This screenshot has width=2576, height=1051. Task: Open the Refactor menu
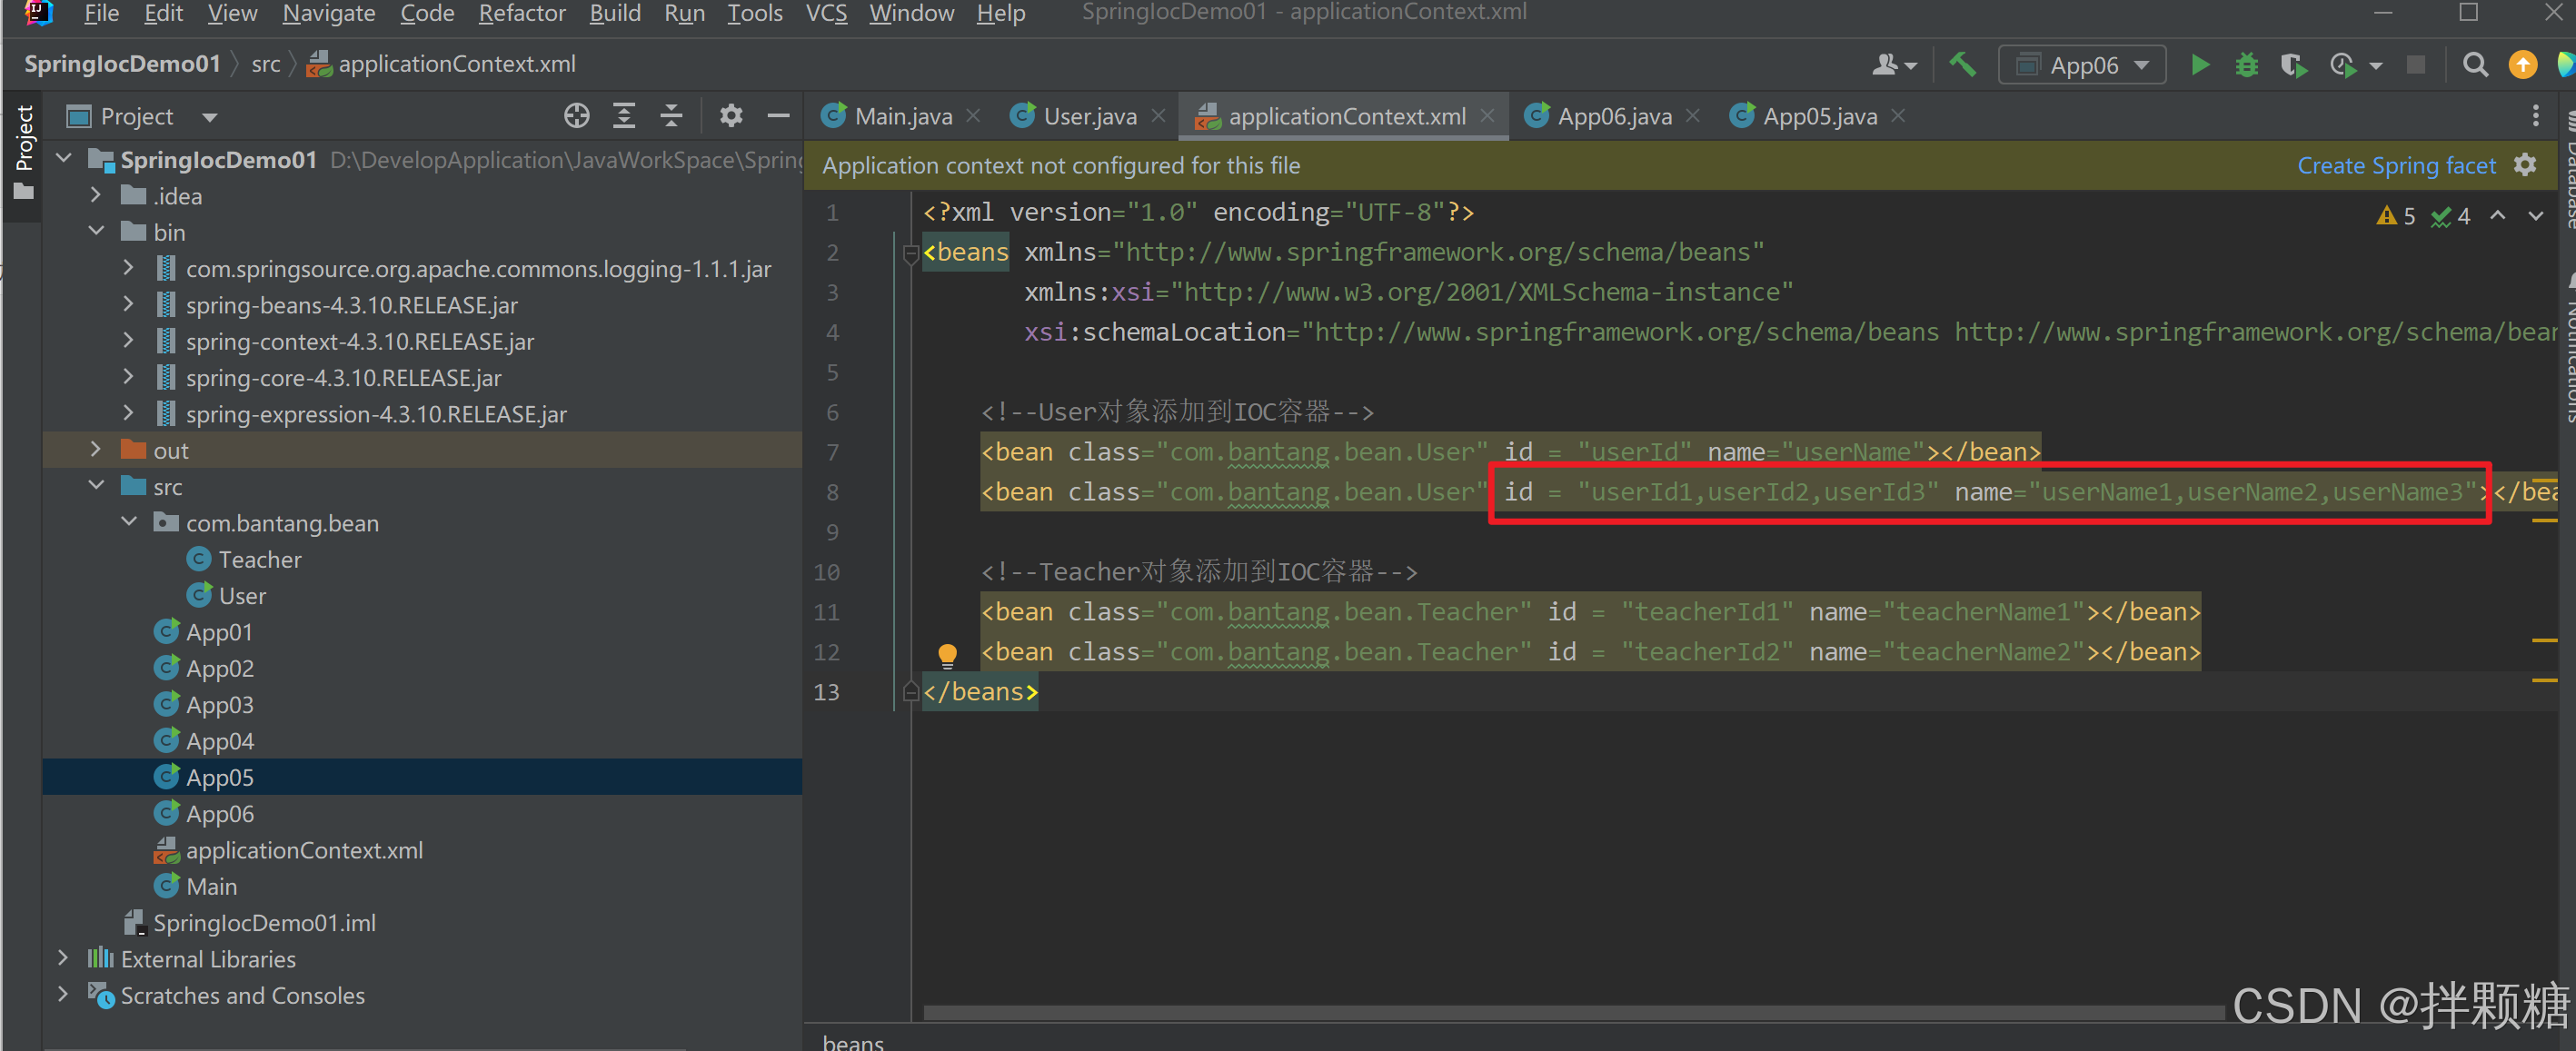[521, 13]
